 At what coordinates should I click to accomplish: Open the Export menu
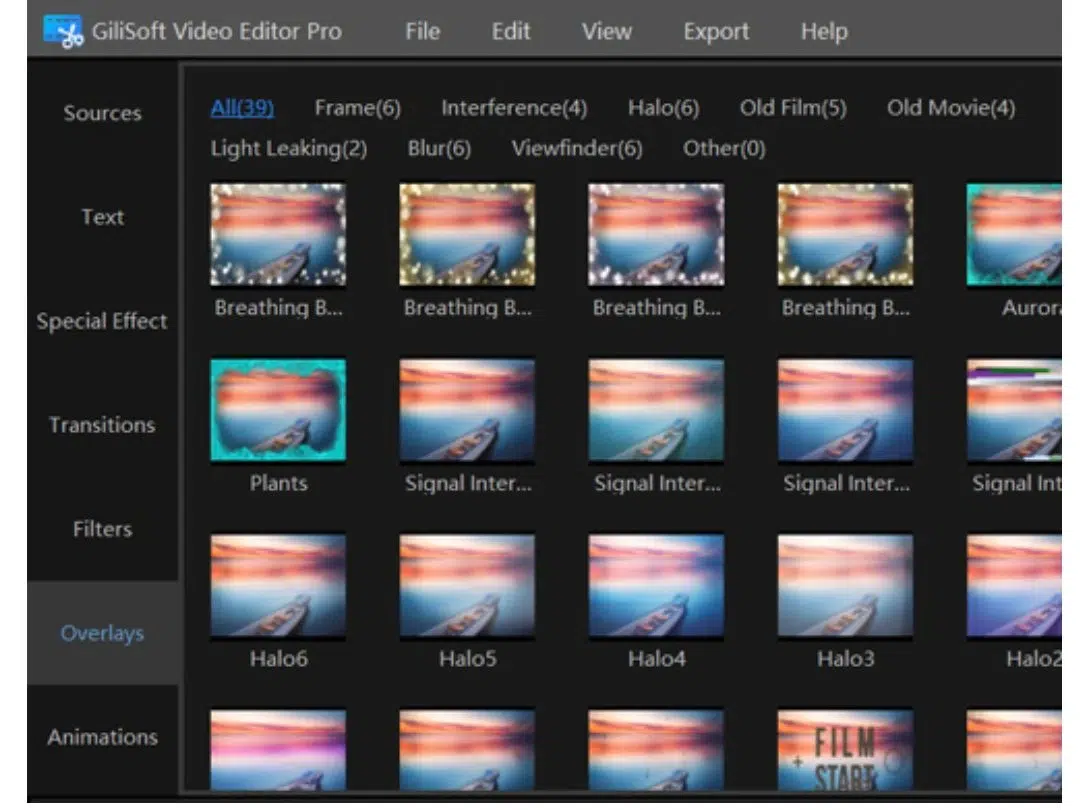pyautogui.click(x=716, y=32)
